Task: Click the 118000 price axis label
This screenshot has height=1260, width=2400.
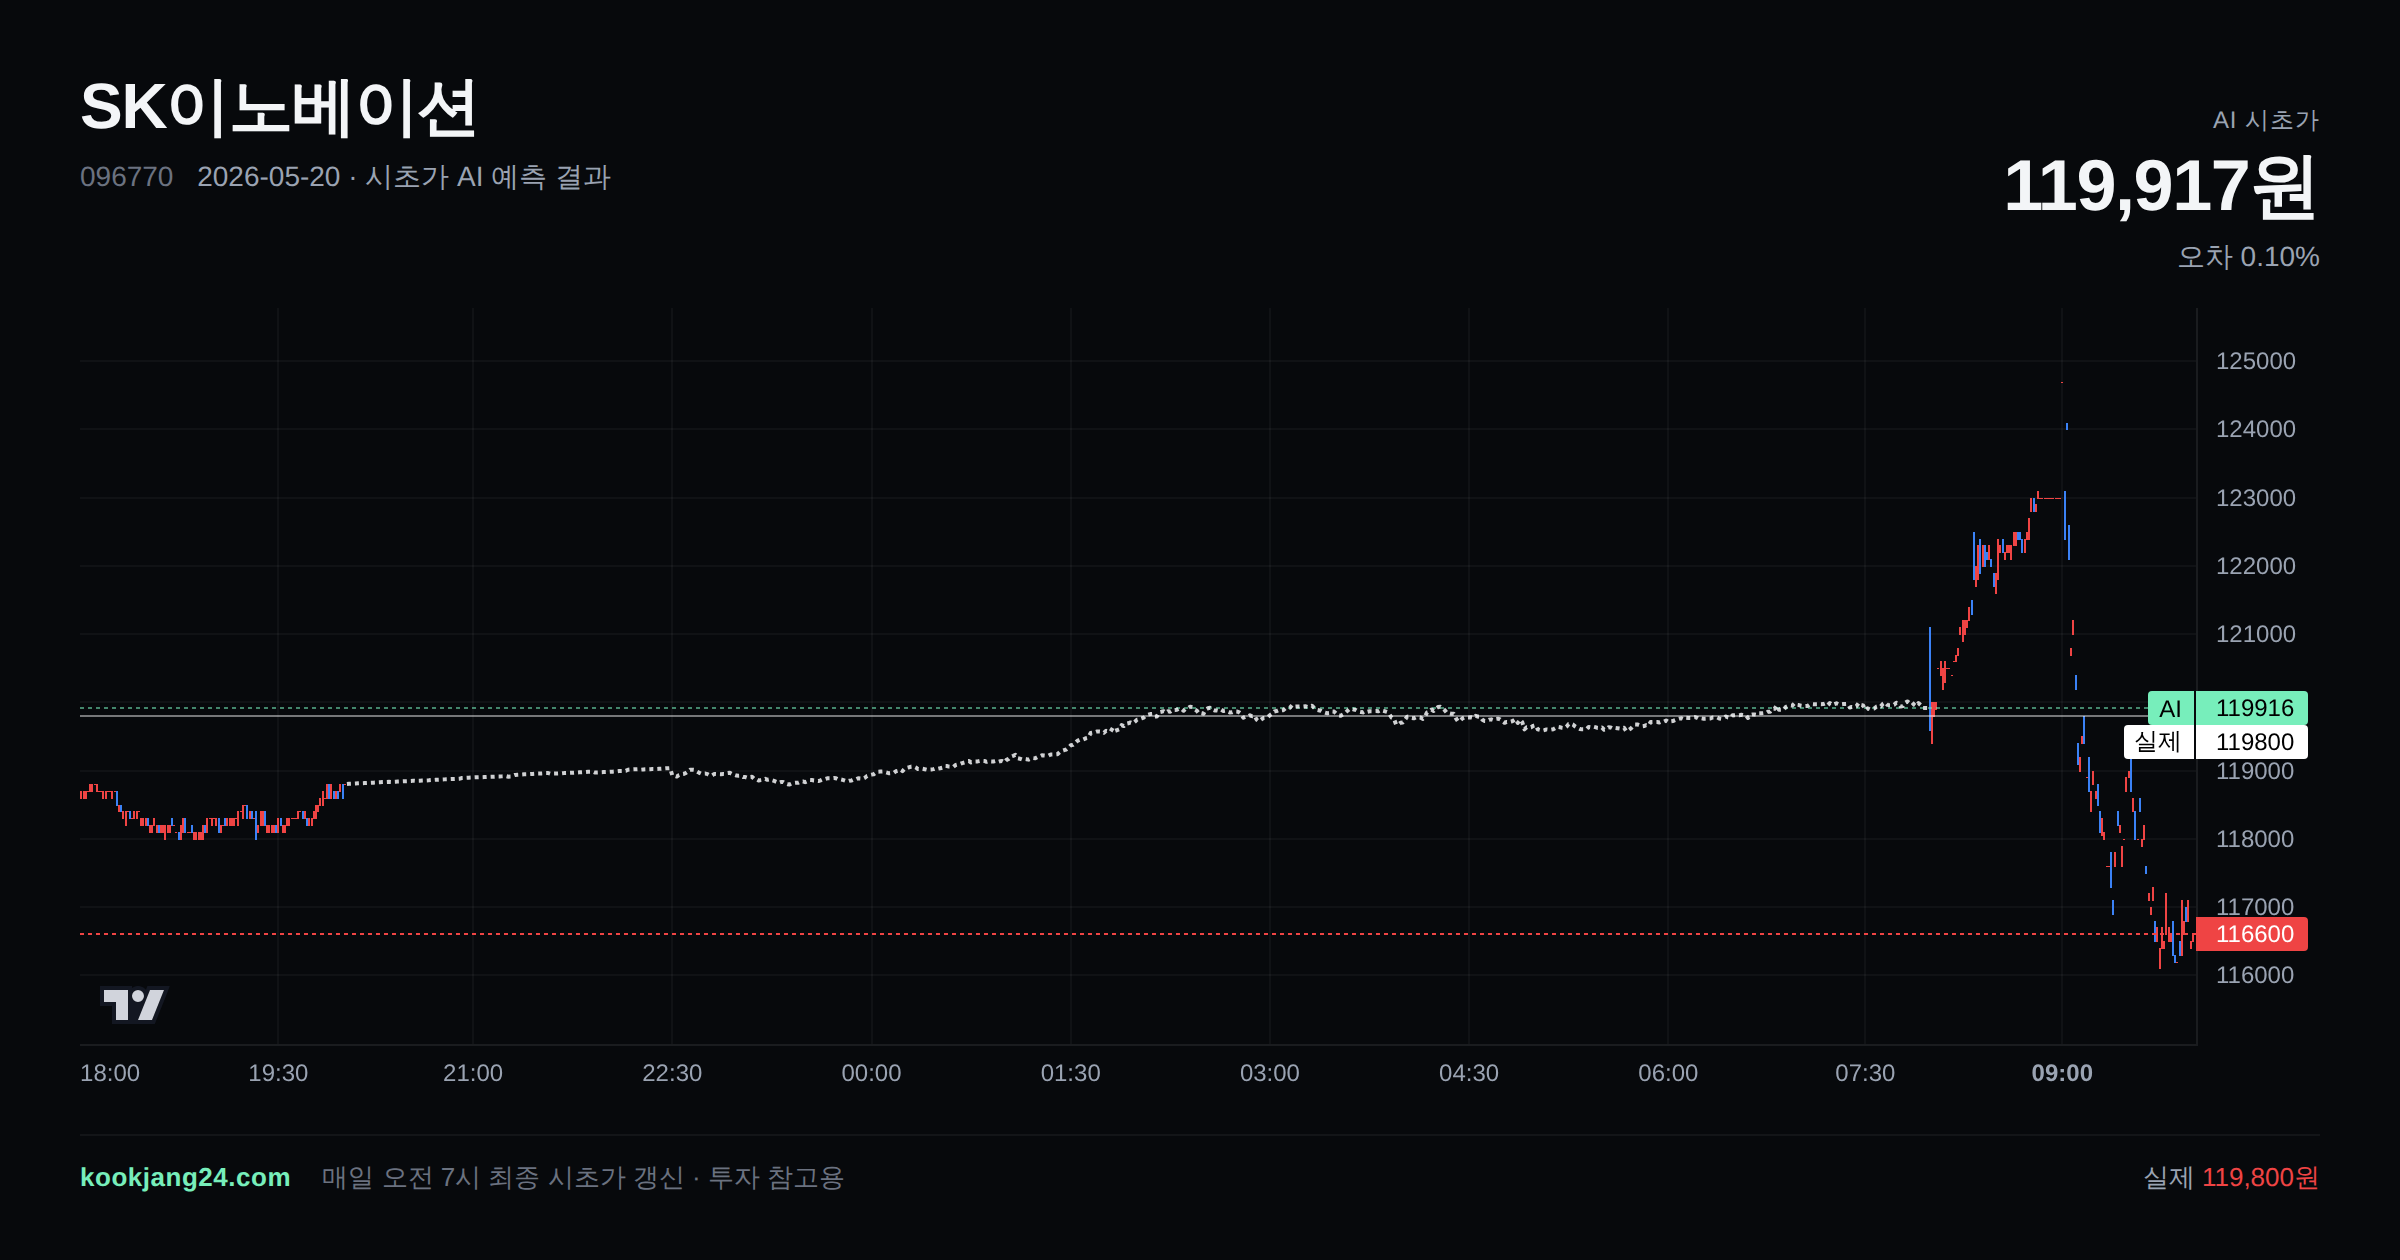Action: [x=2255, y=839]
